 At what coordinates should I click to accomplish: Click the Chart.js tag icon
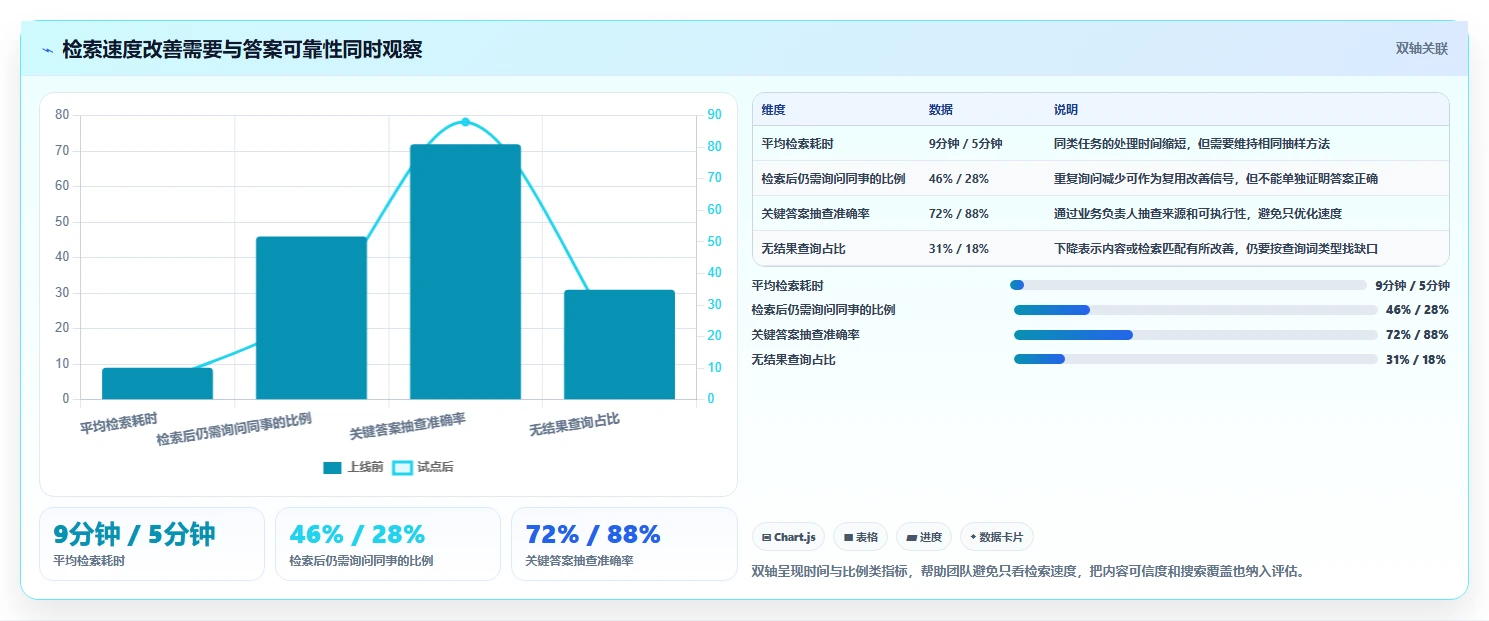(766, 538)
